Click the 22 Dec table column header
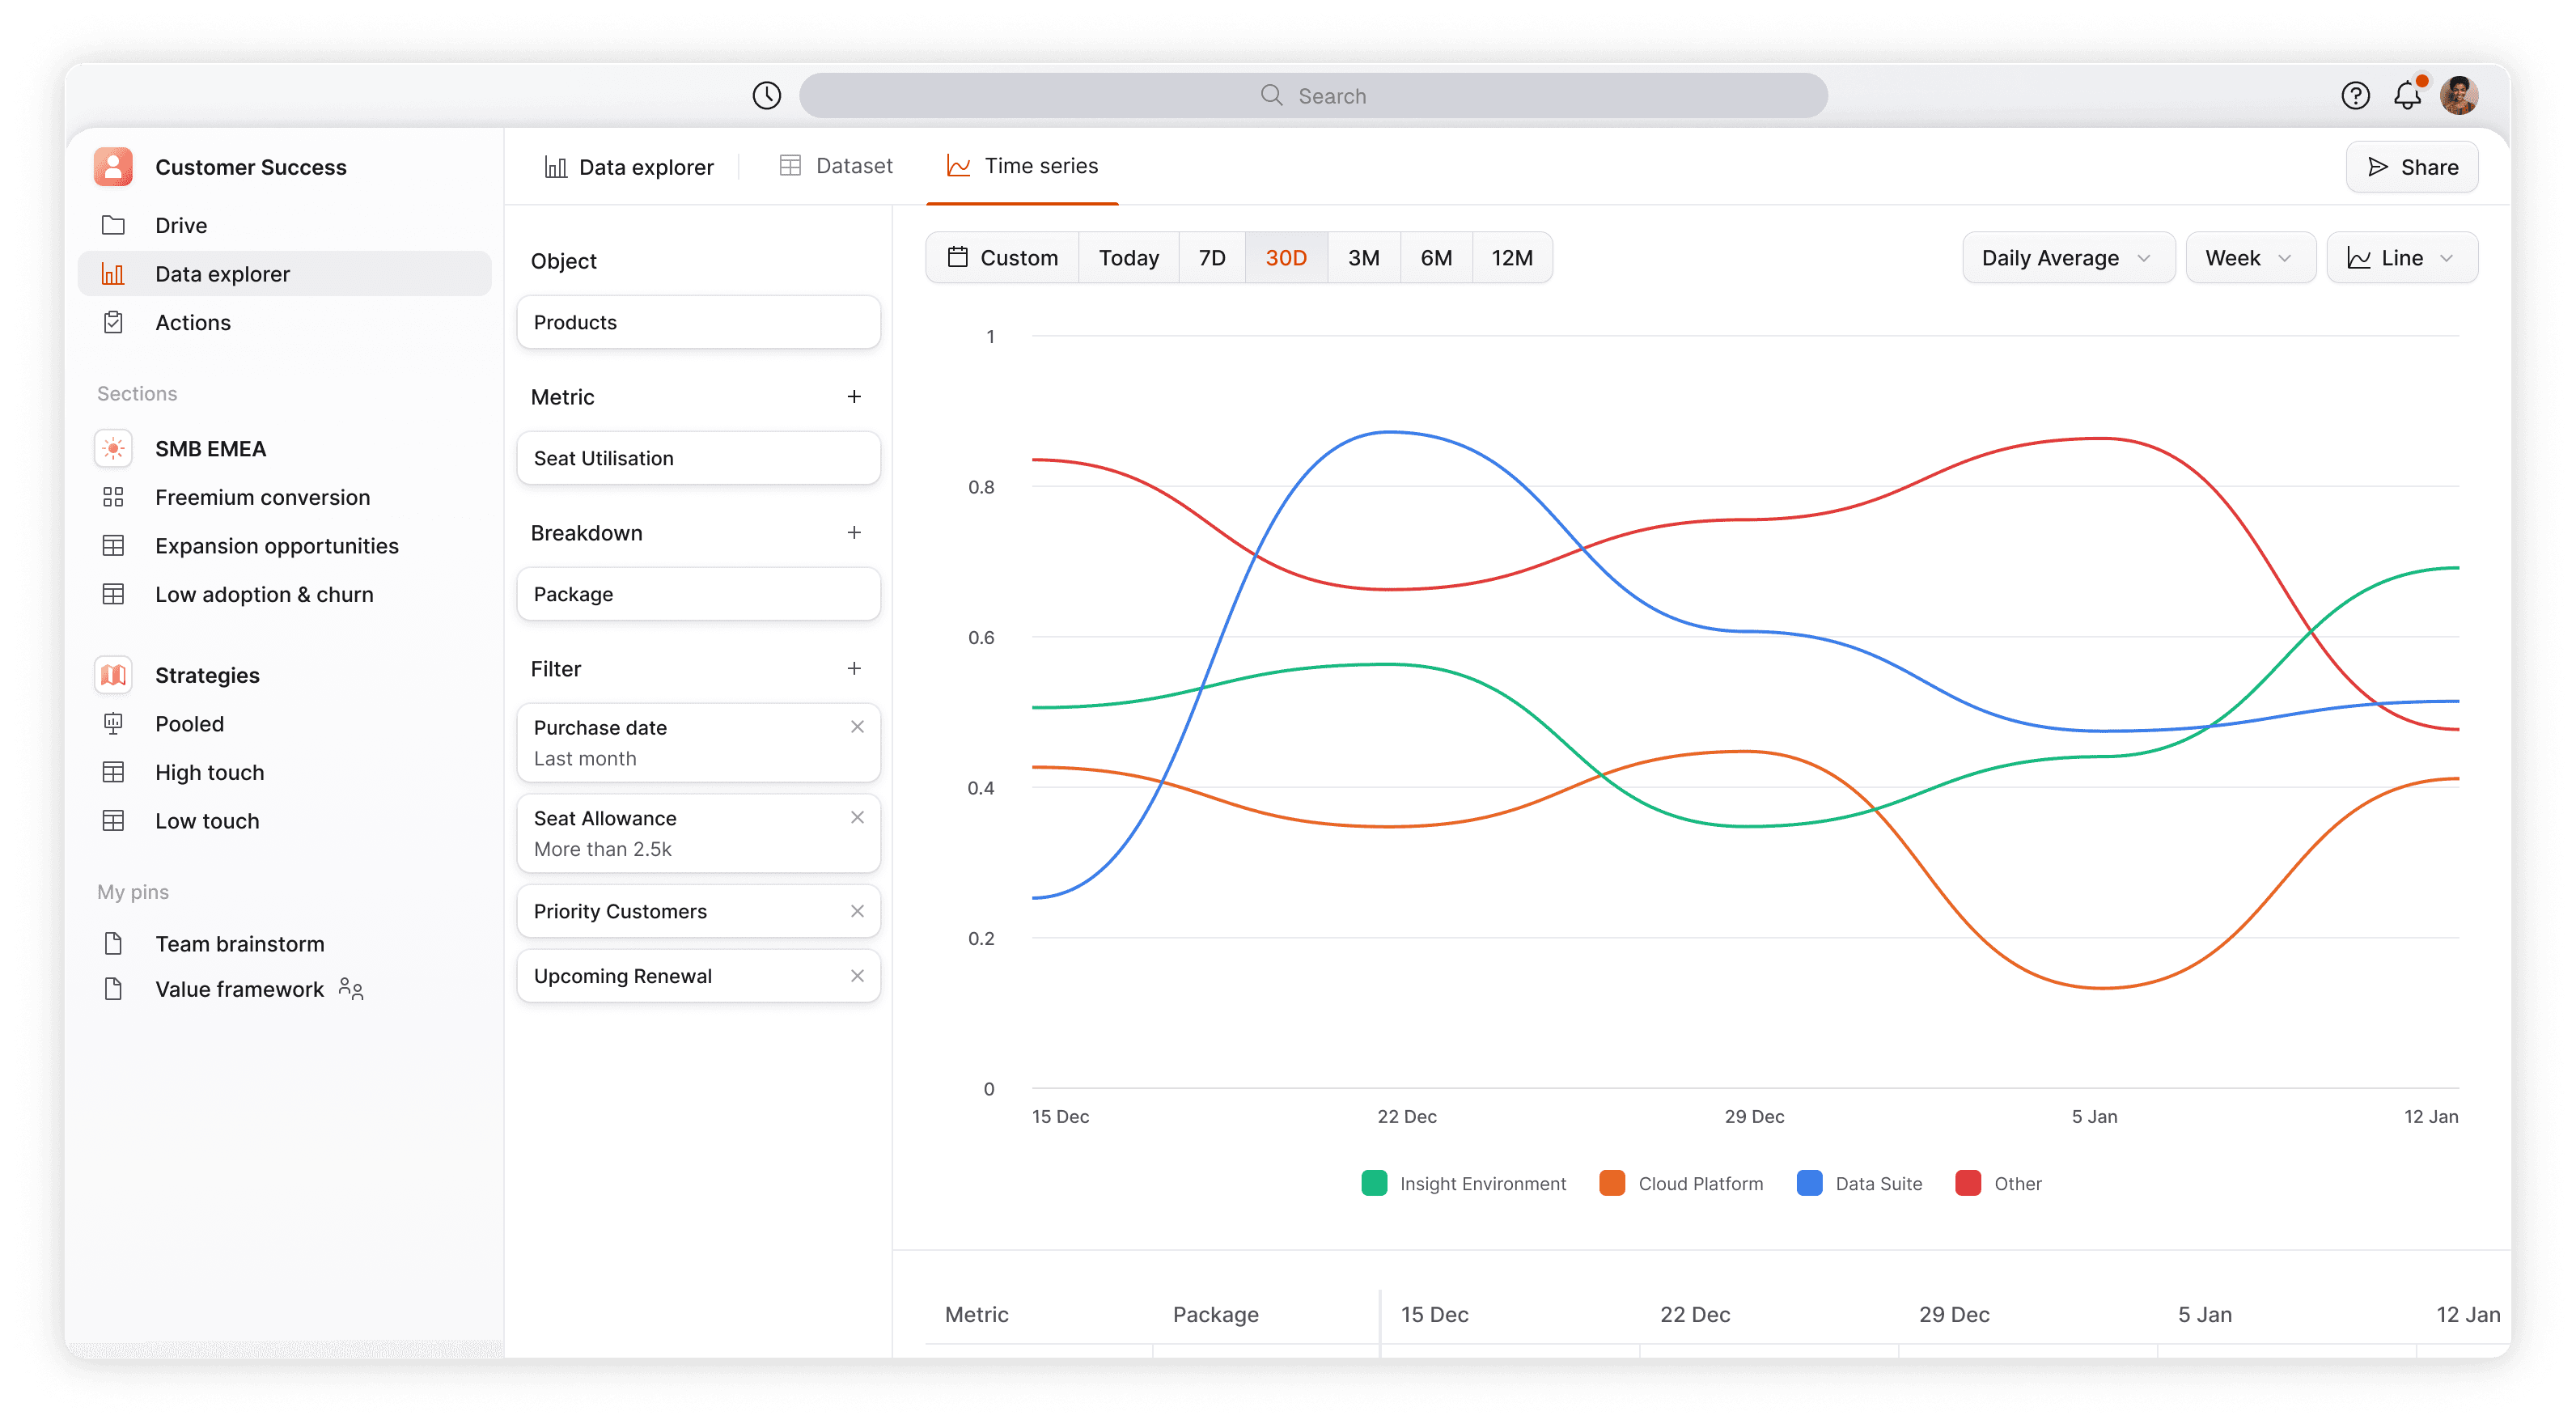The width and height of the screenshot is (2576, 1424). (1694, 1314)
